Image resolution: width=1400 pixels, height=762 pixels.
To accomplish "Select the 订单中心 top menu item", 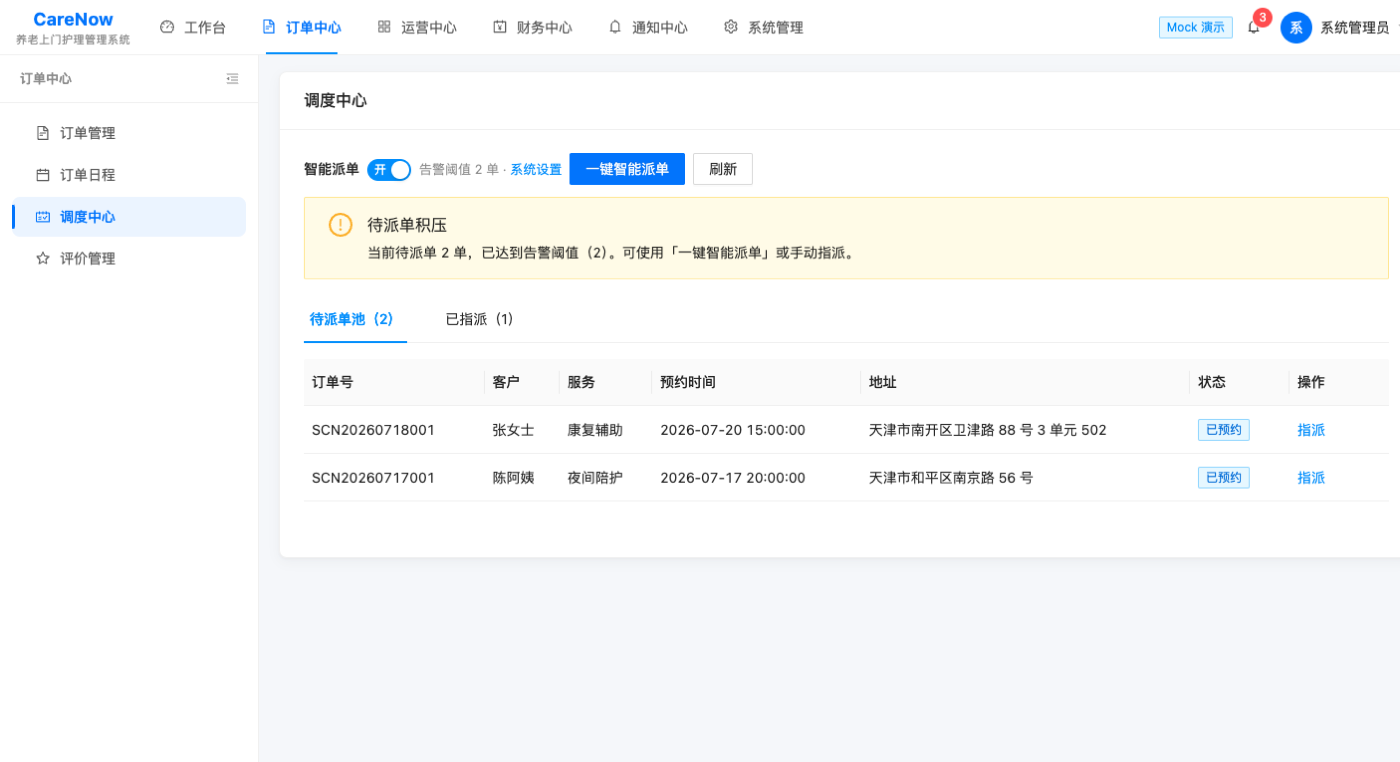I will pyautogui.click(x=302, y=27).
